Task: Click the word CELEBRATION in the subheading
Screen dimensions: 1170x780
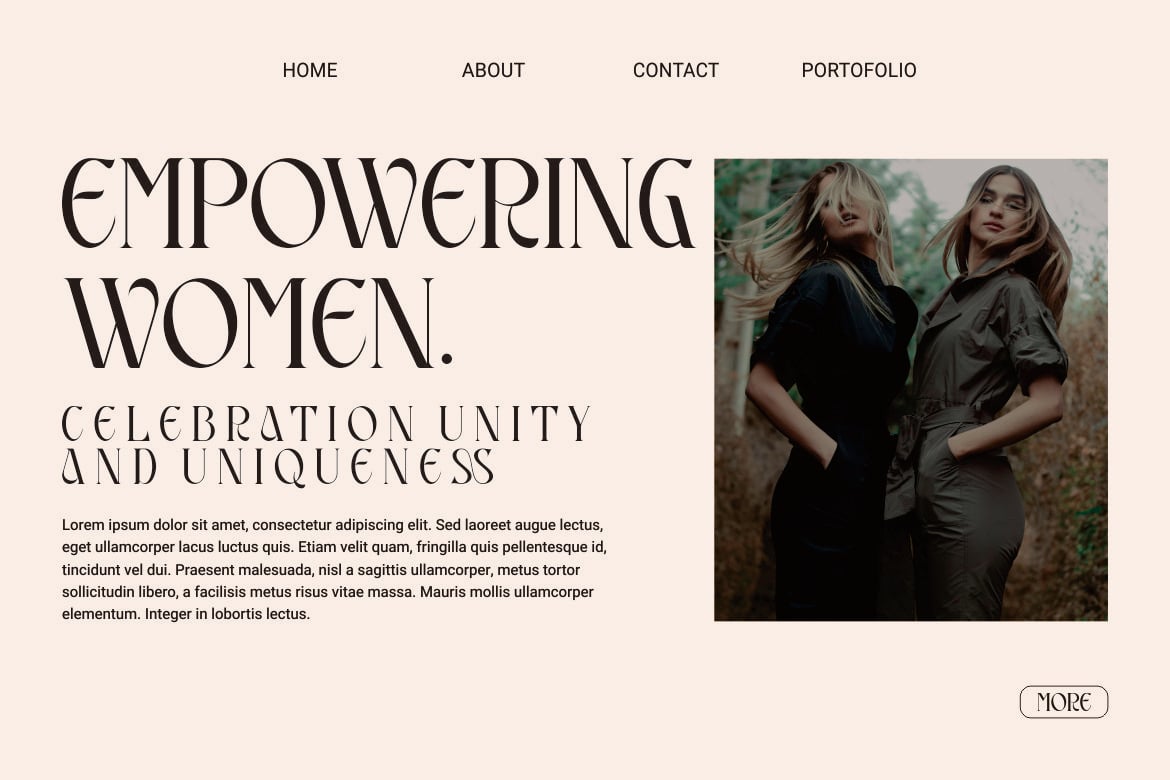Action: click(238, 423)
